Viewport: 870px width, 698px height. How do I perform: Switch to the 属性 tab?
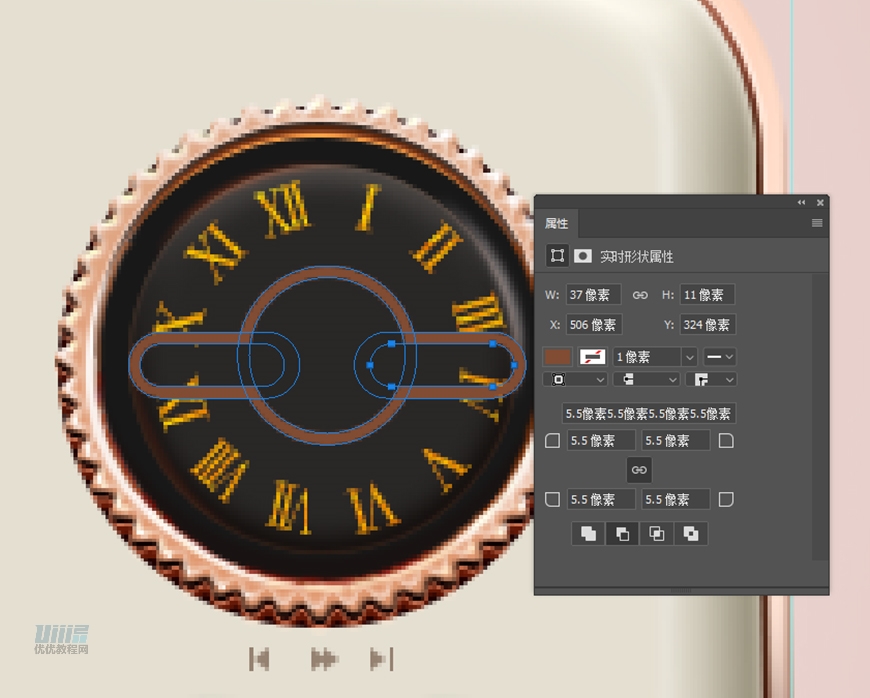pos(556,224)
